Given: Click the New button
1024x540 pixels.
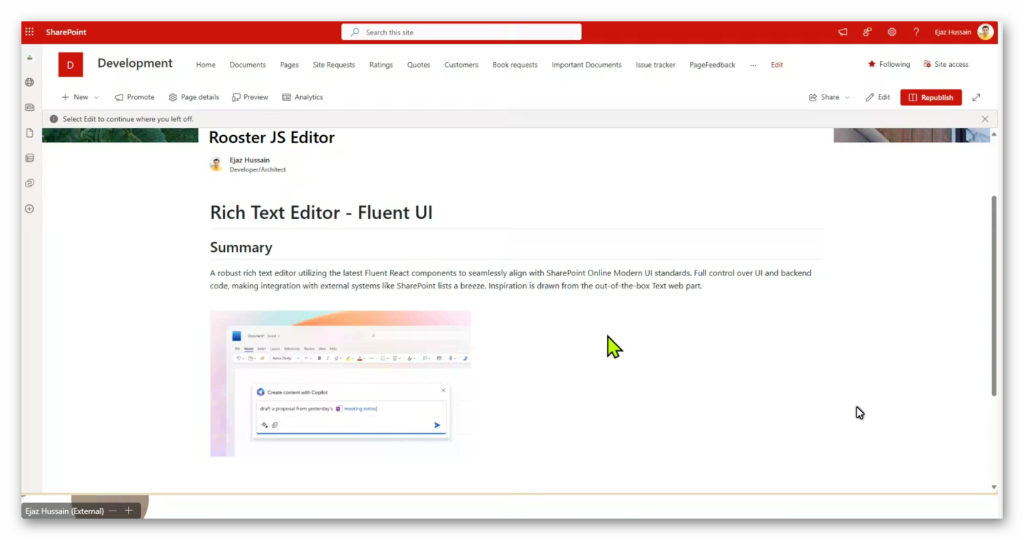Looking at the screenshot, I should pyautogui.click(x=75, y=97).
